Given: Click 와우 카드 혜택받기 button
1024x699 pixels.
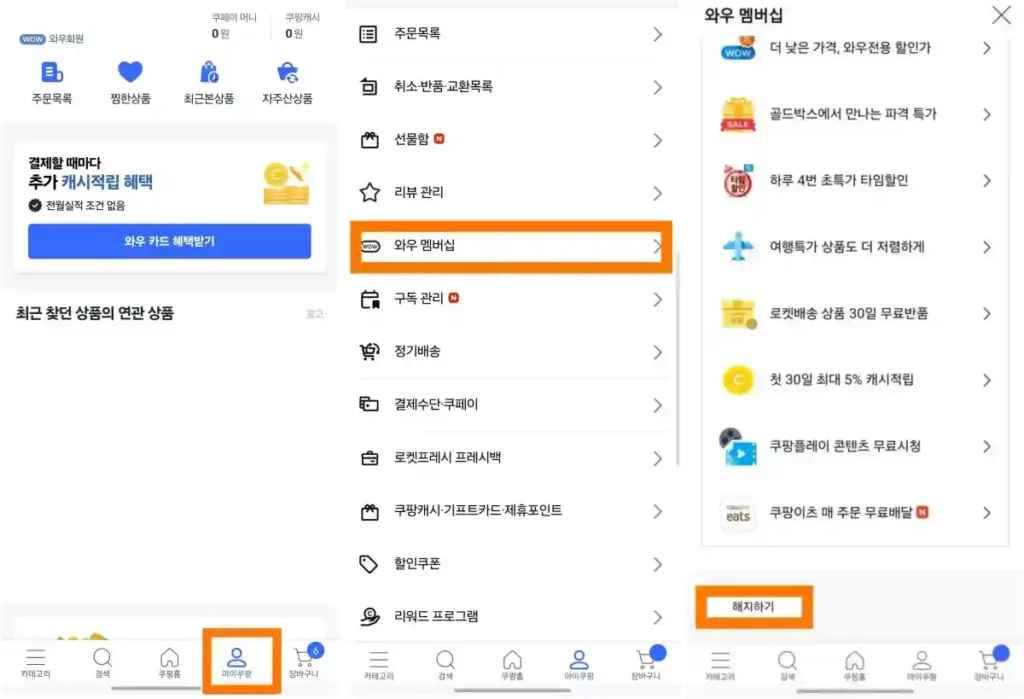Looking at the screenshot, I should (169, 241).
